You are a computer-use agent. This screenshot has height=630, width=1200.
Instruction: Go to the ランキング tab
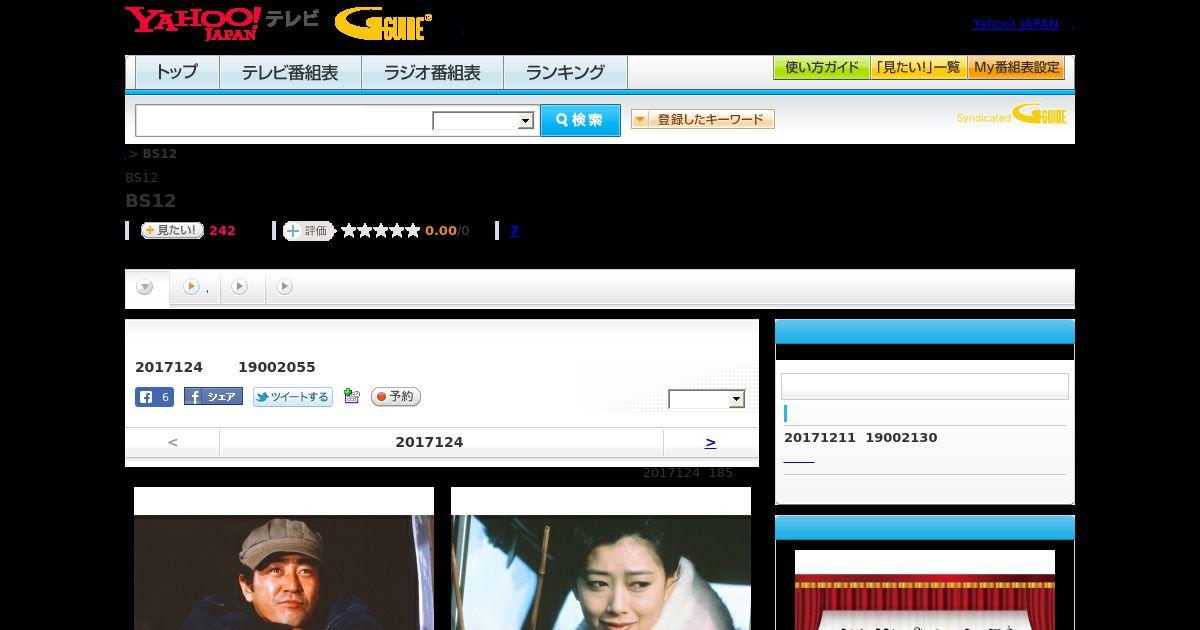pyautogui.click(x=565, y=72)
